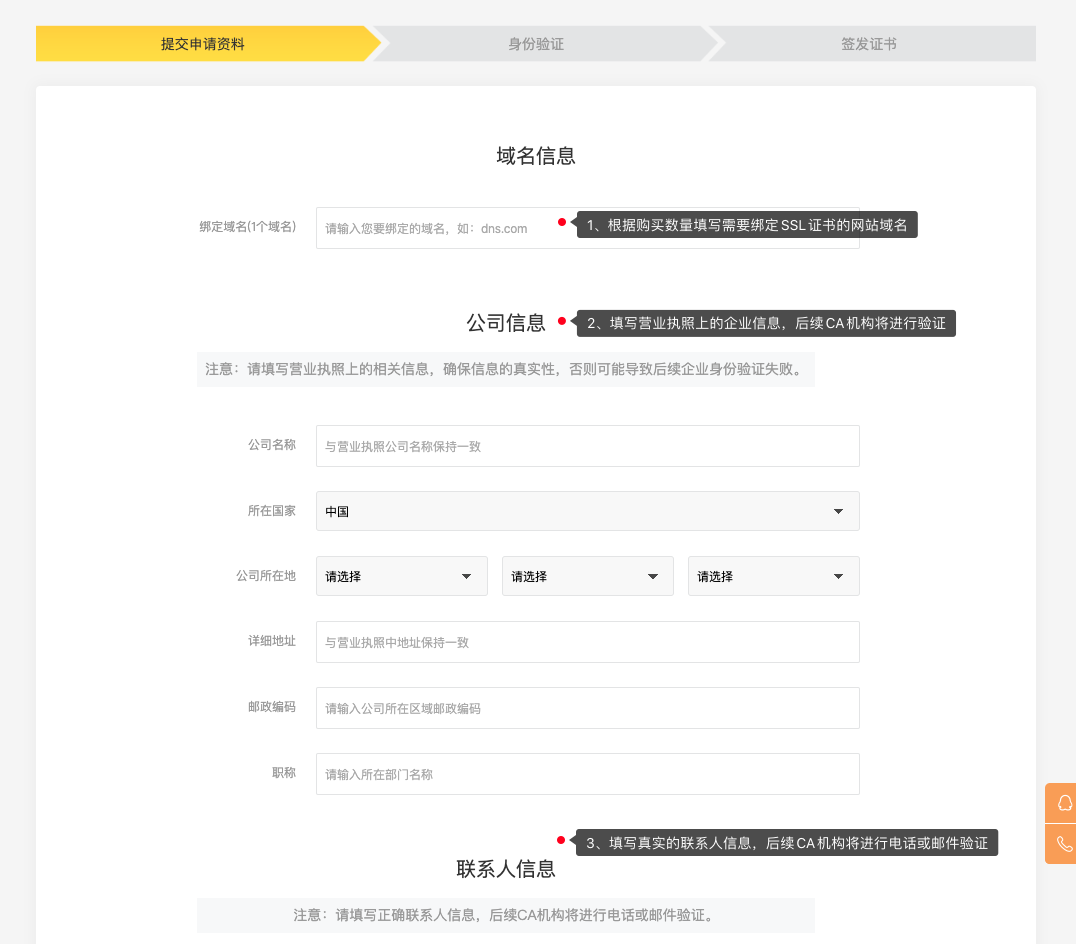
Task: Select the 提交申请资料 step tab
Action: 203,44
